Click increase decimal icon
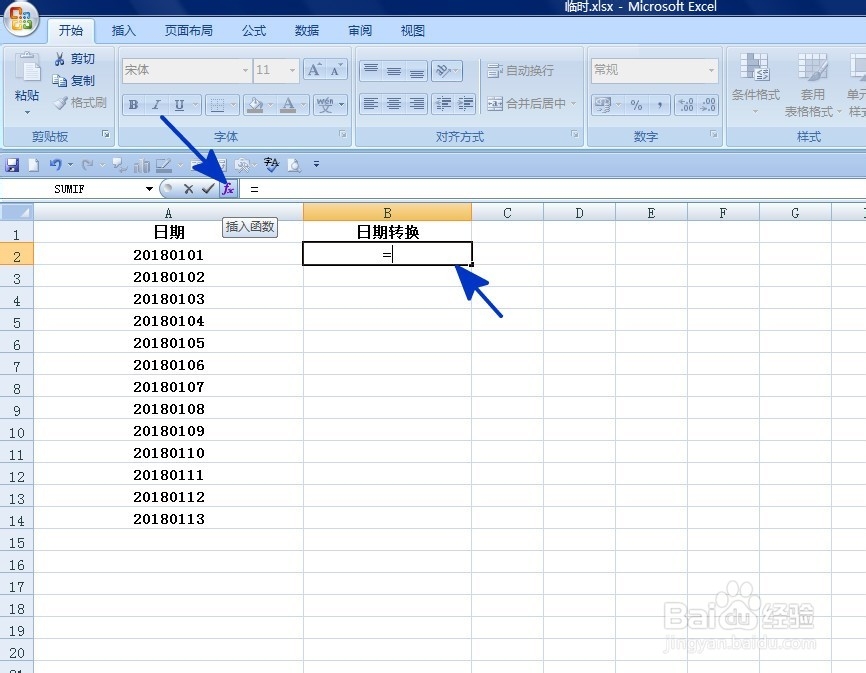 click(686, 104)
